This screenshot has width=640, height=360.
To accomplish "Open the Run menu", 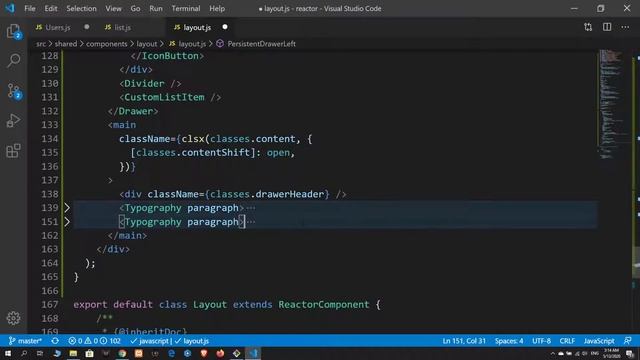I will [x=156, y=8].
